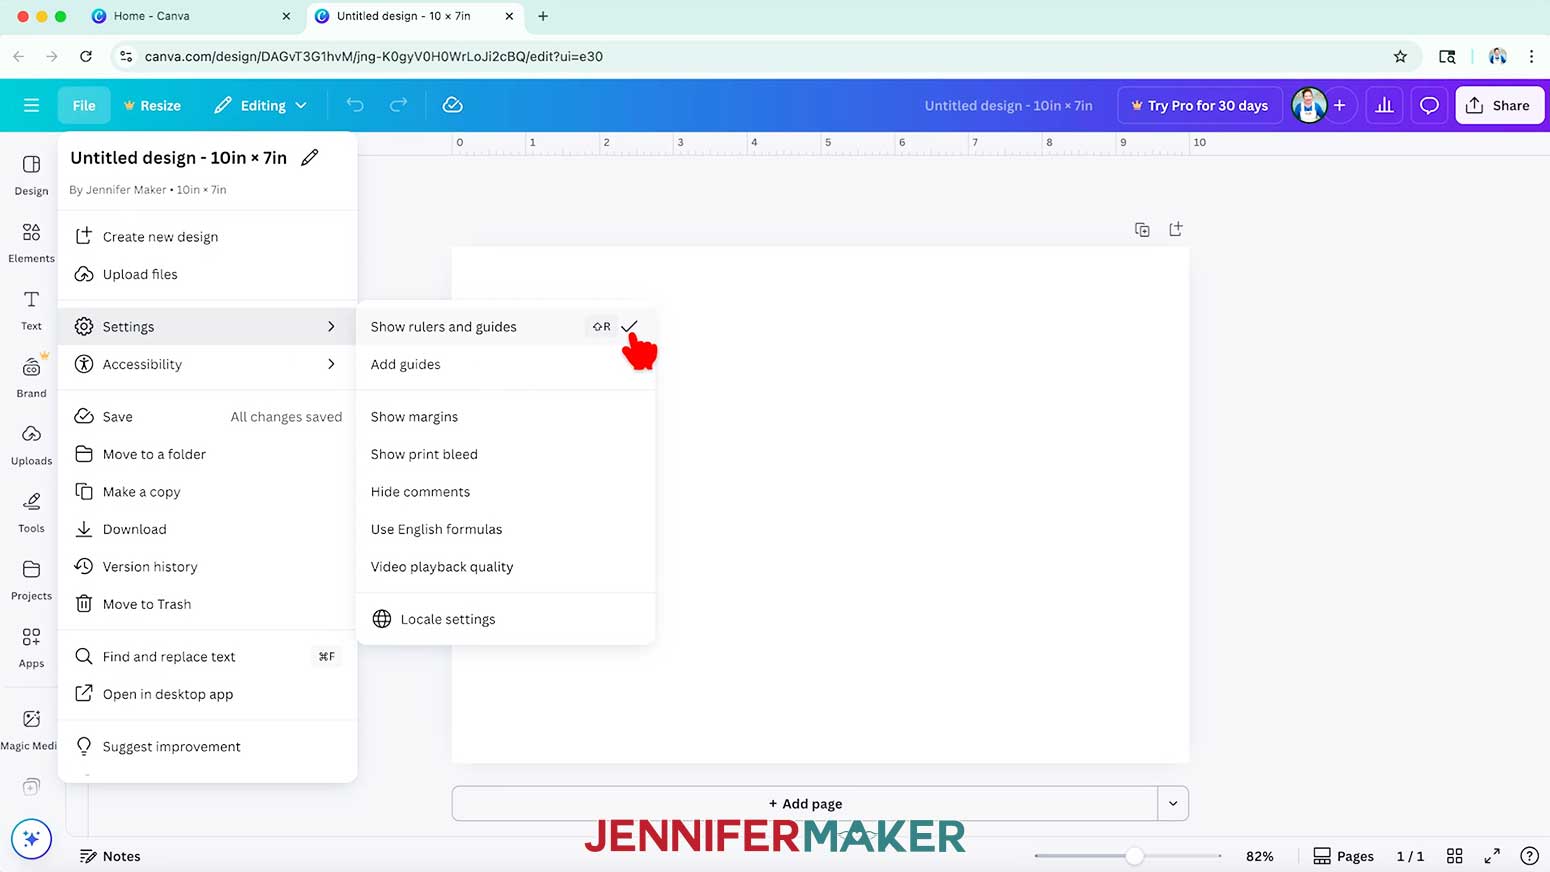Viewport: 1550px width, 872px height.
Task: Open grid view thumbnails icon
Action: pos(1454,856)
